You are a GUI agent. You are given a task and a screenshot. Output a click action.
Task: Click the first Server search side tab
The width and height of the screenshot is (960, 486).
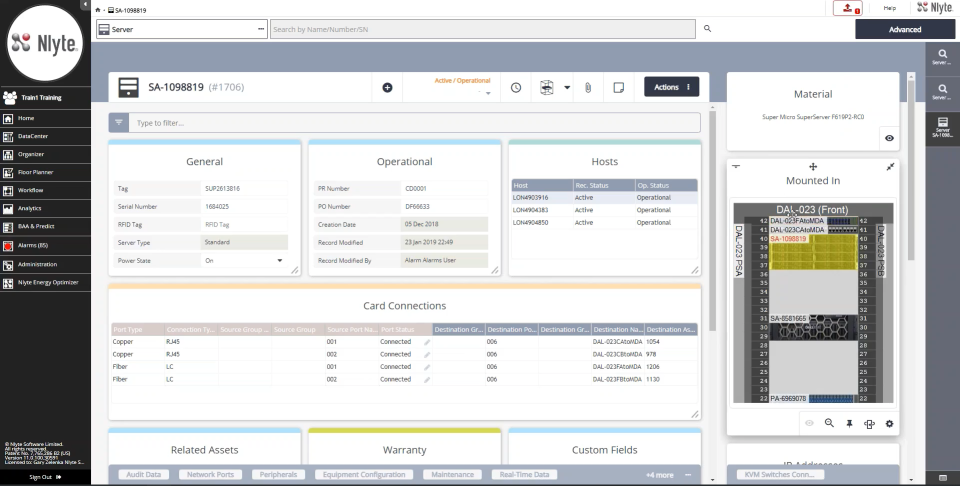[943, 58]
